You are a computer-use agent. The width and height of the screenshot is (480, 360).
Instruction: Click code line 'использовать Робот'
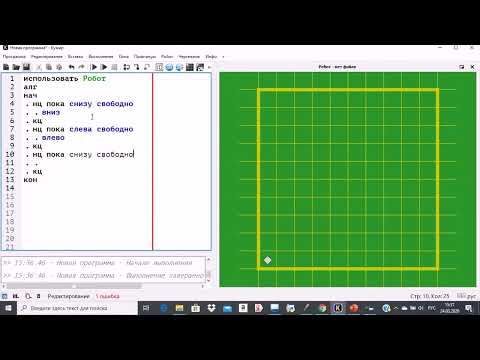coord(65,79)
